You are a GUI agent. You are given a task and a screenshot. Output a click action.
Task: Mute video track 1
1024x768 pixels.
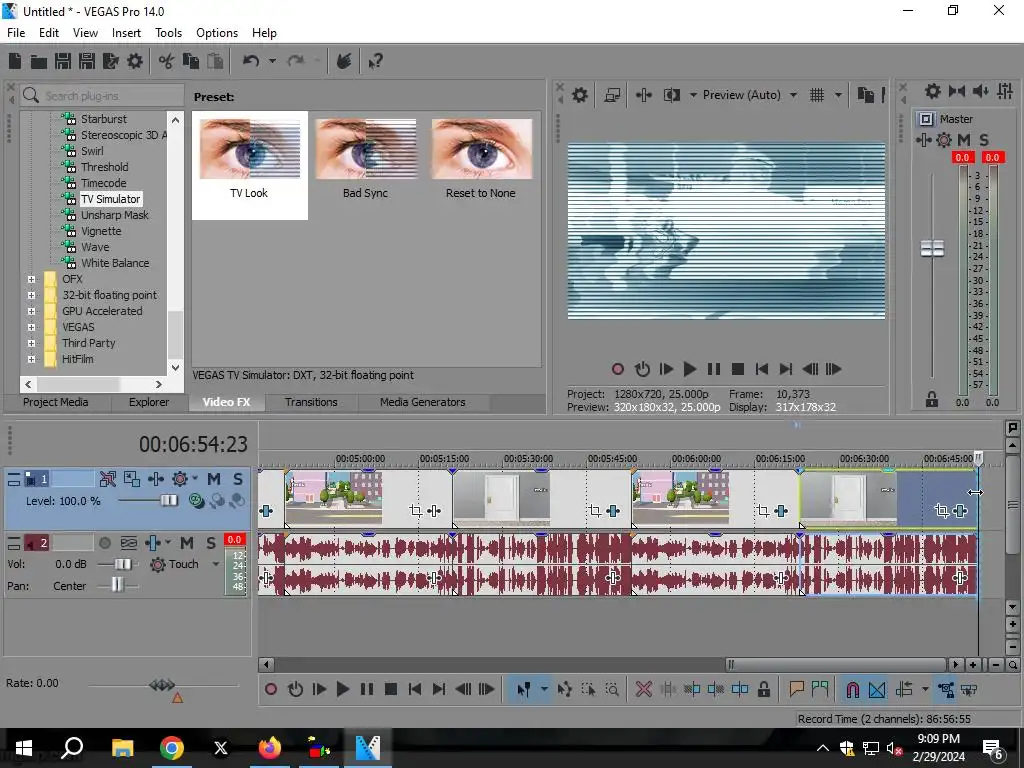pos(214,479)
